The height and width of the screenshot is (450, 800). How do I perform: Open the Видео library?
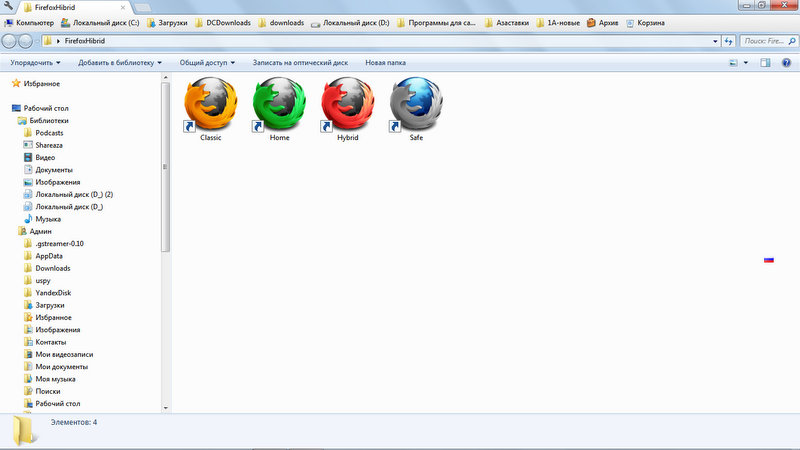point(39,157)
